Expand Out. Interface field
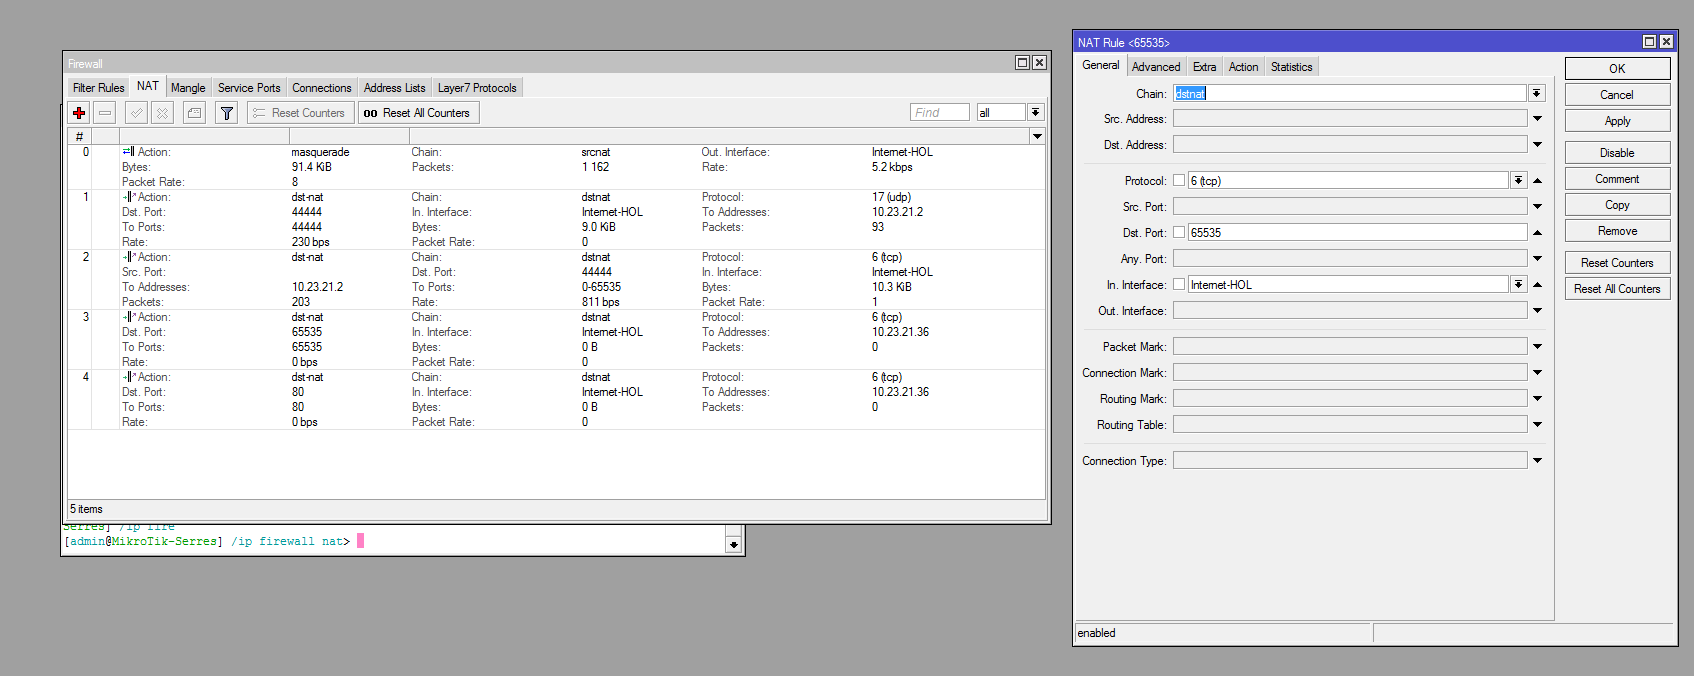1694x676 pixels. click(1537, 311)
